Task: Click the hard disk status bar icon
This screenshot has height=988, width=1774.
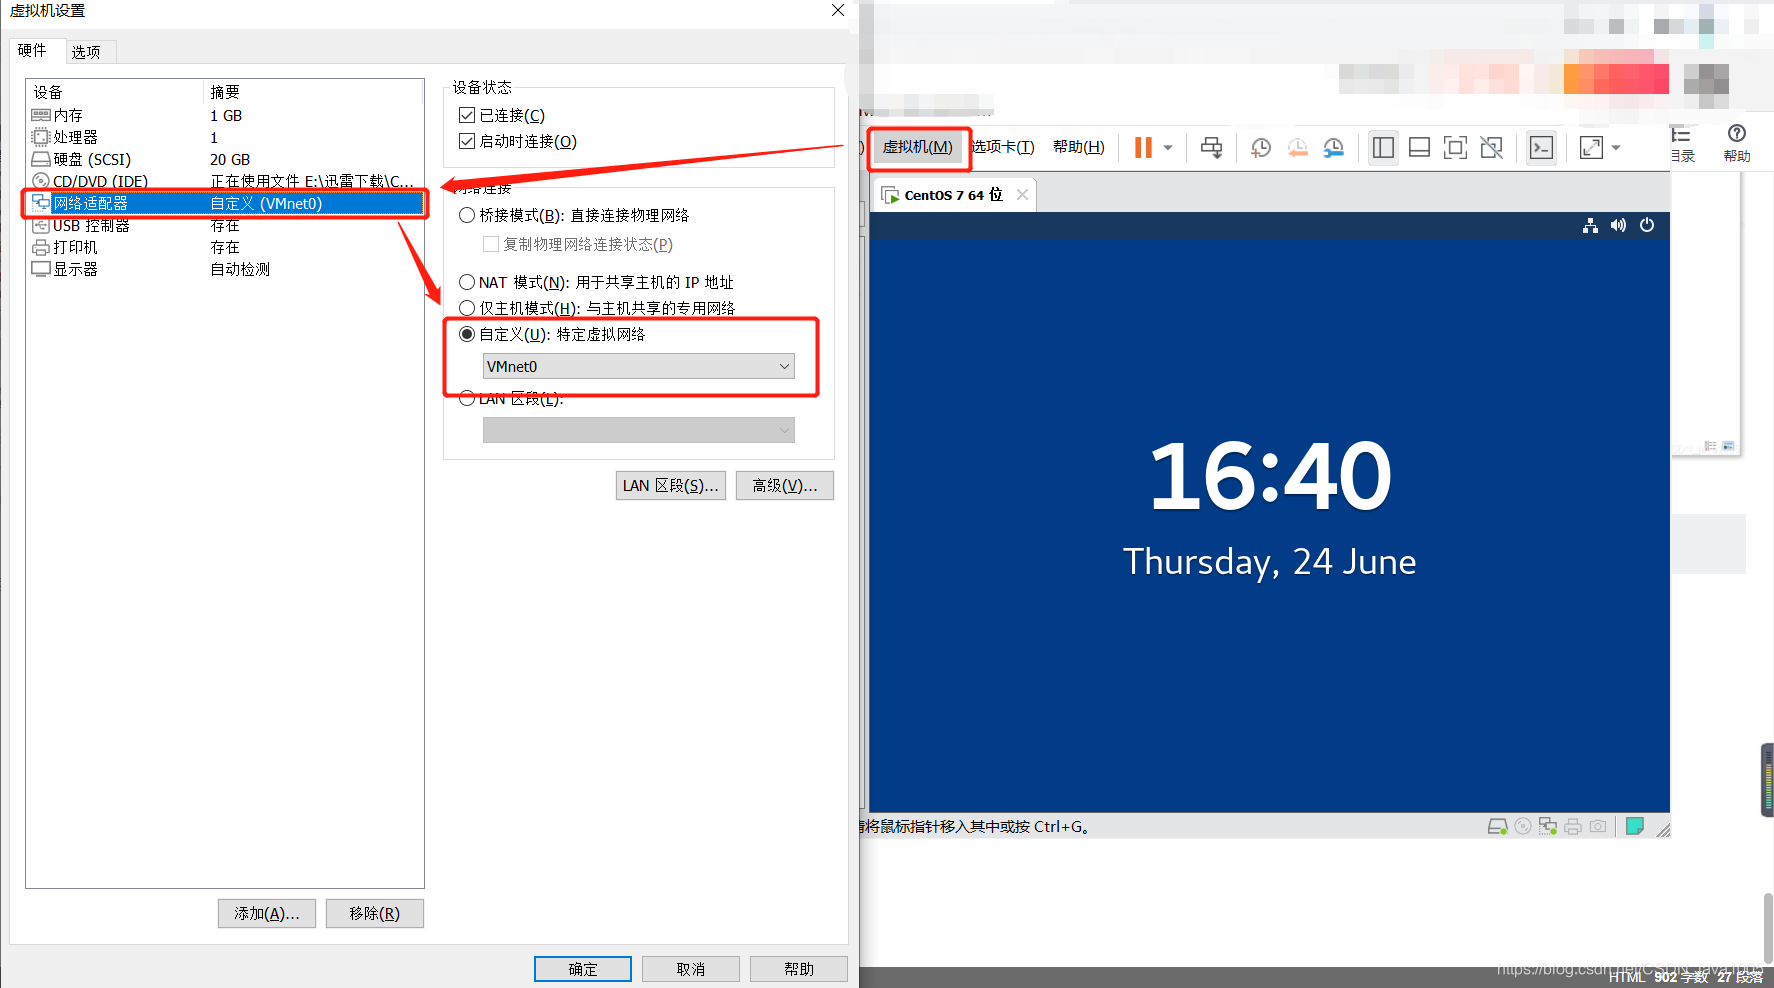Action: (1497, 826)
